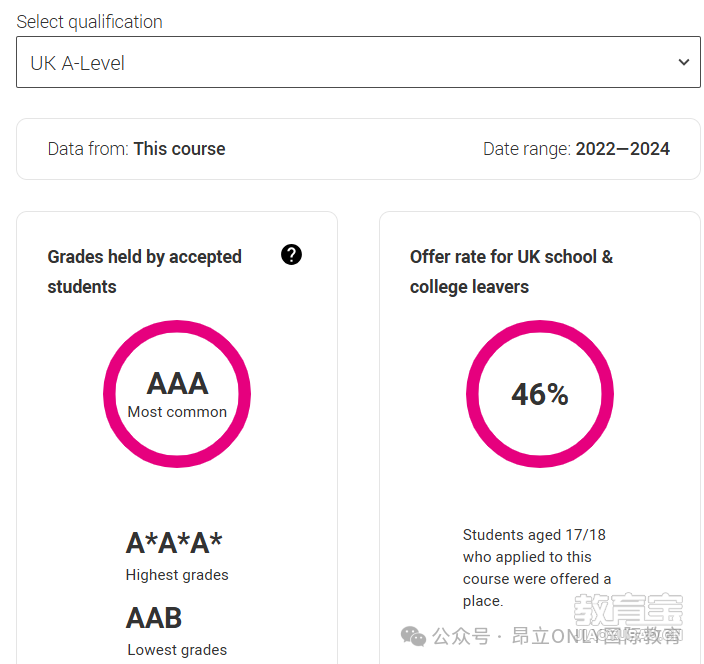Click the 教育宝 watermark logo
Image resolution: width=704 pixels, height=664 pixels.
(628, 610)
